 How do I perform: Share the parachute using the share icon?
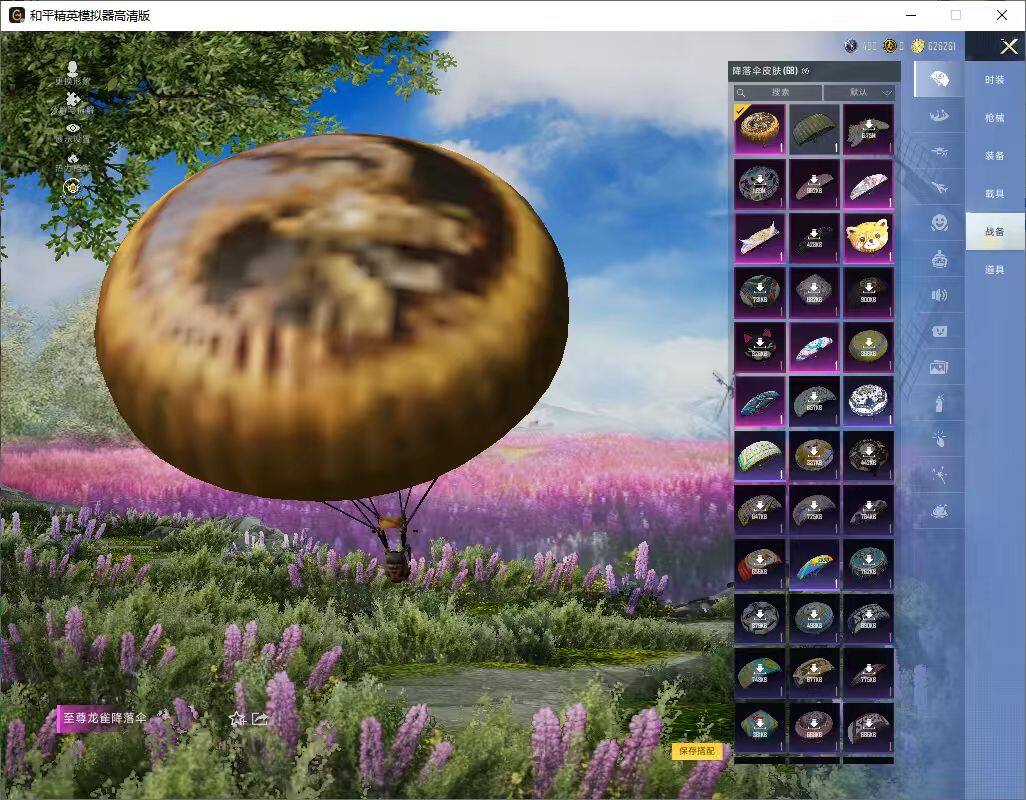260,719
